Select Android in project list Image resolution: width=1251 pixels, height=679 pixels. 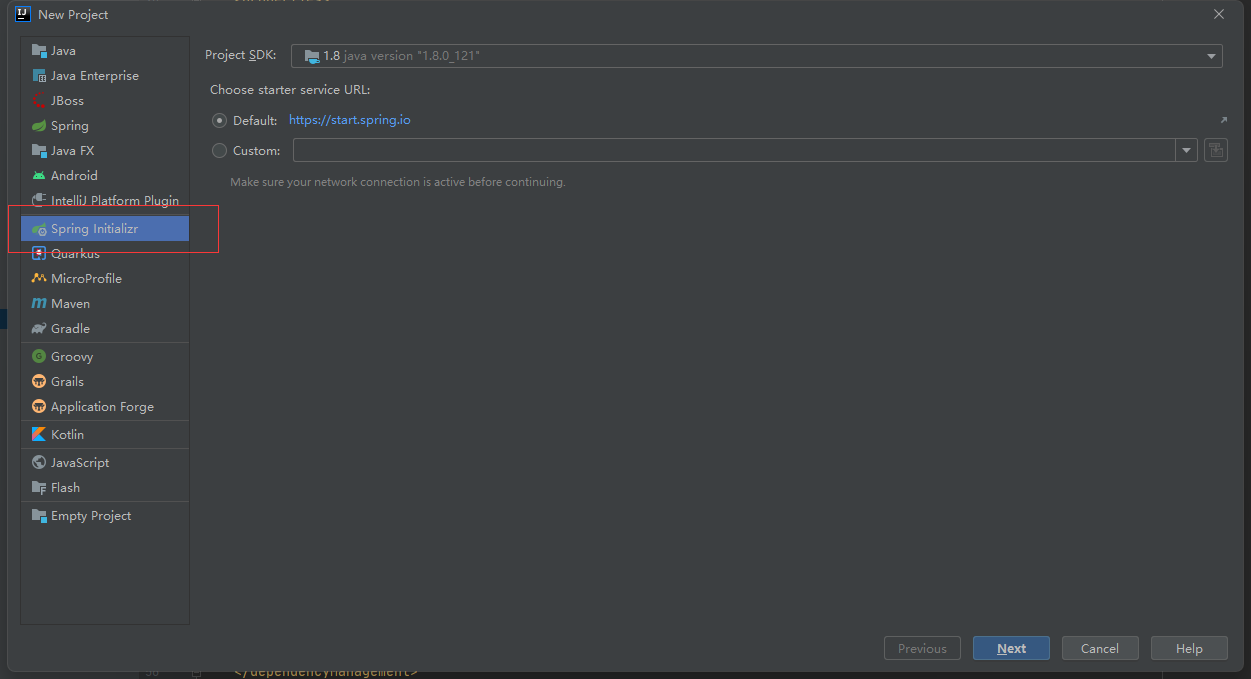[x=105, y=175]
